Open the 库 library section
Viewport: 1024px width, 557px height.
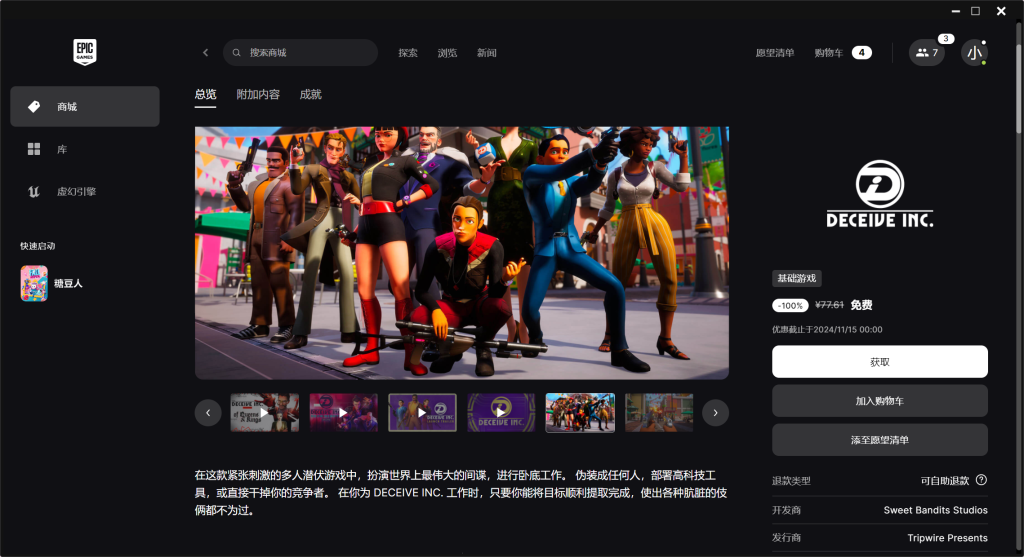[85, 149]
